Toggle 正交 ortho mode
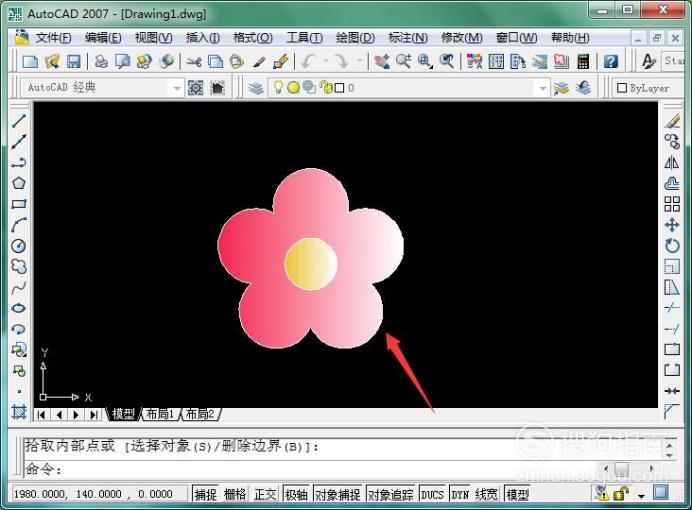Viewport: 692px width, 510px height. click(x=265, y=494)
